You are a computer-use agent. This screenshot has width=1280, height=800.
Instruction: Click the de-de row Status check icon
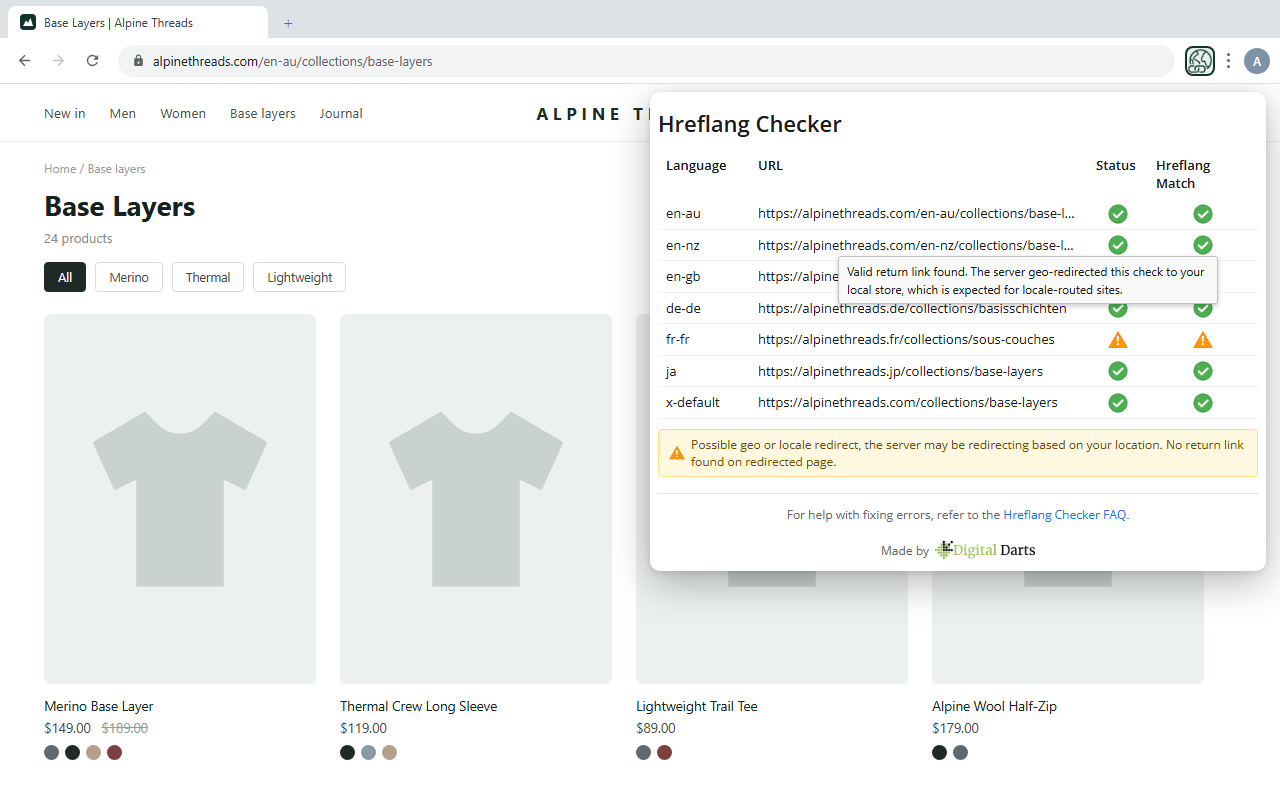point(1118,310)
